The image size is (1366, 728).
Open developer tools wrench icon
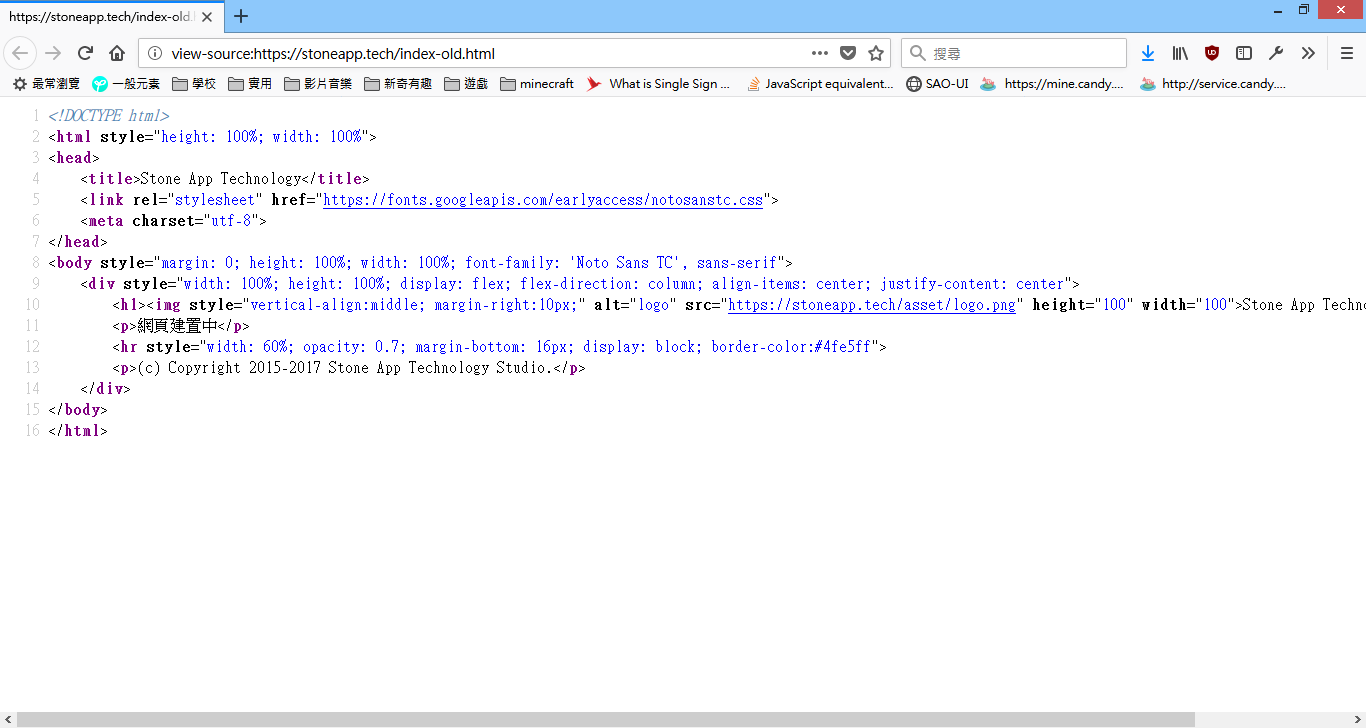(x=1276, y=53)
